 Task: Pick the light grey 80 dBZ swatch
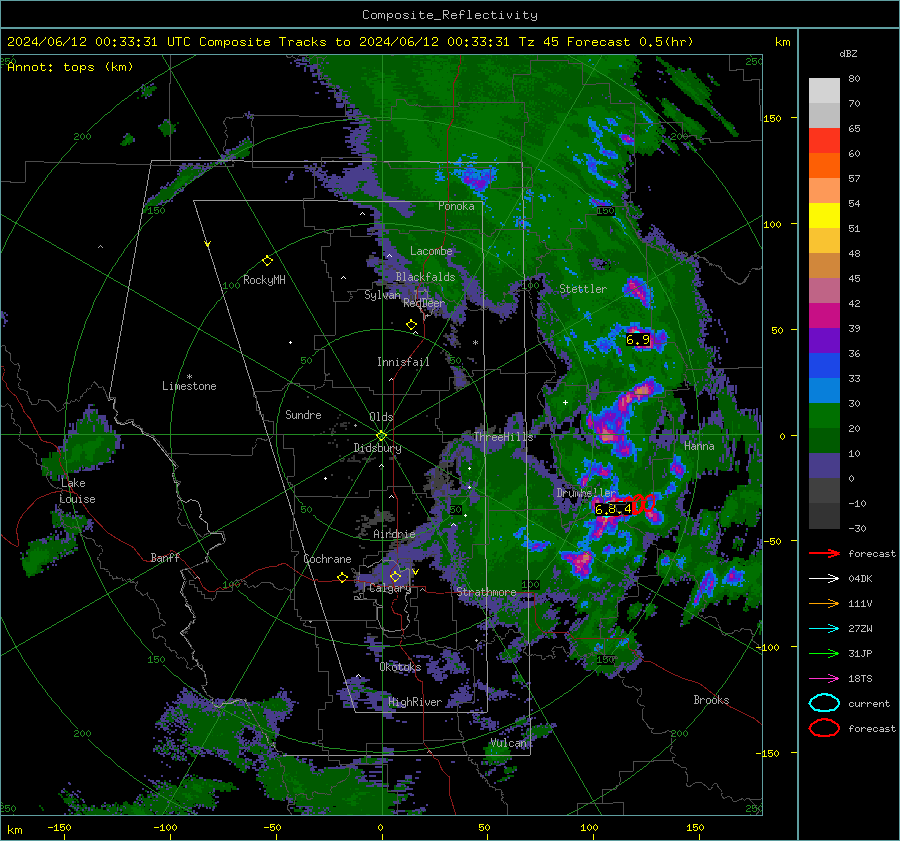pos(824,90)
